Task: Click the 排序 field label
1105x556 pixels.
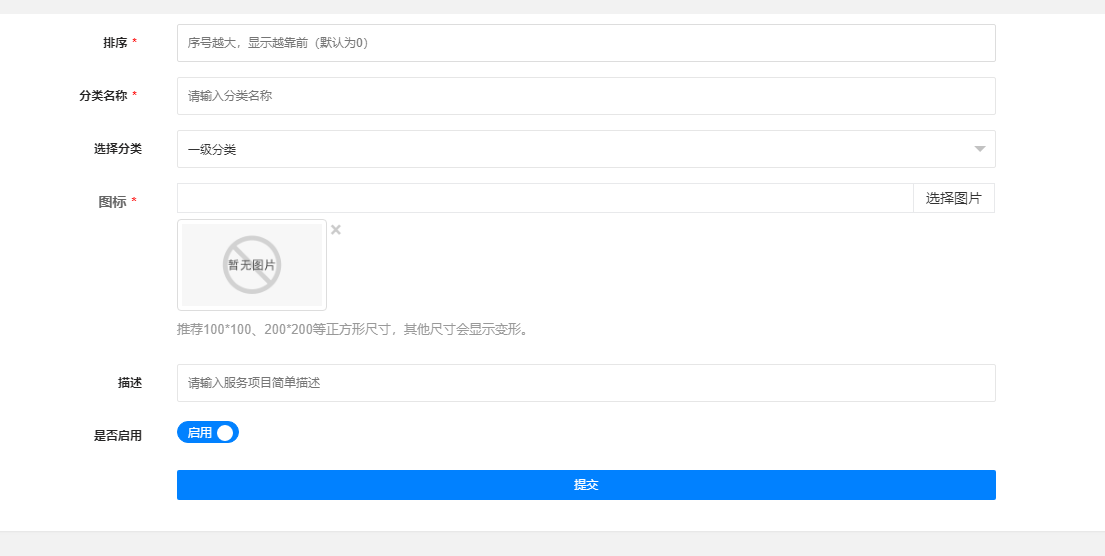Action: coord(115,43)
